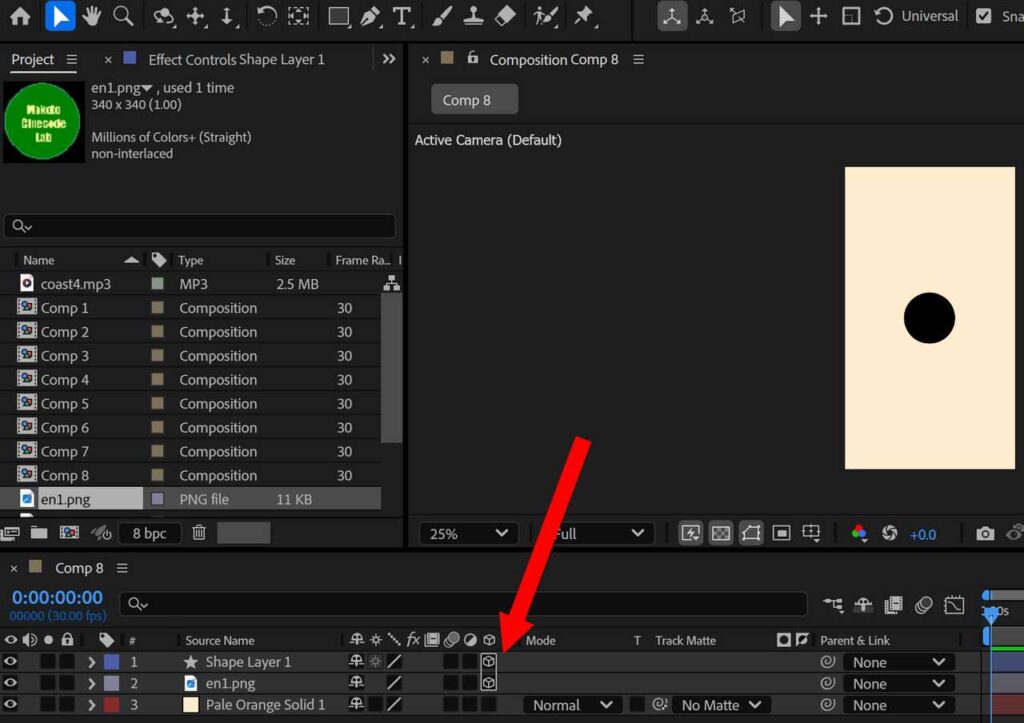This screenshot has height=723, width=1024.
Task: Toggle Mask and Shape Path Visibility
Action: 751,534
